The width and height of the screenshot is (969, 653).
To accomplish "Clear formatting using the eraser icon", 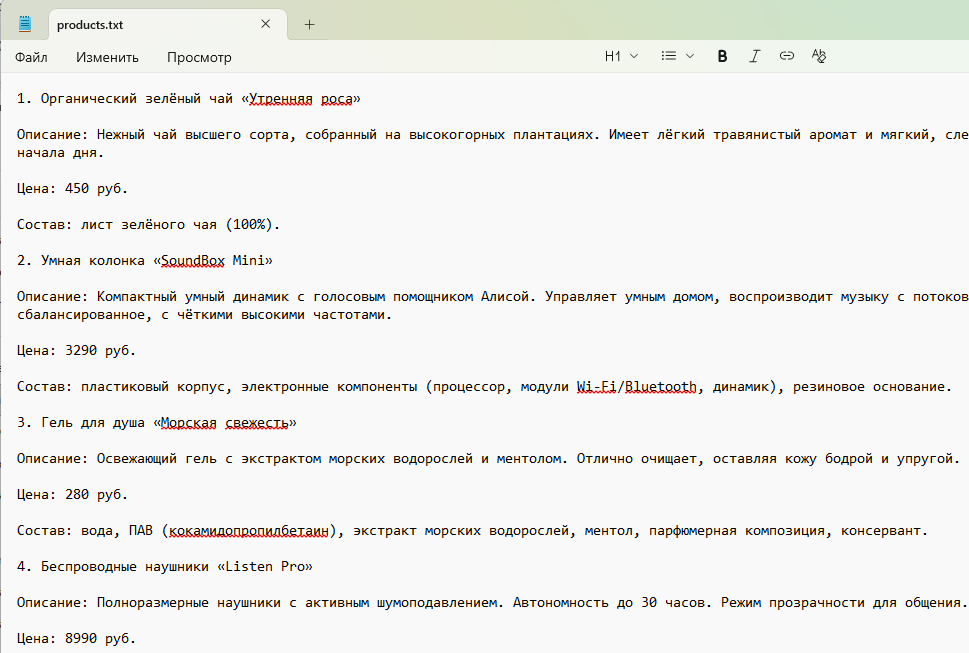I will click(x=819, y=56).
